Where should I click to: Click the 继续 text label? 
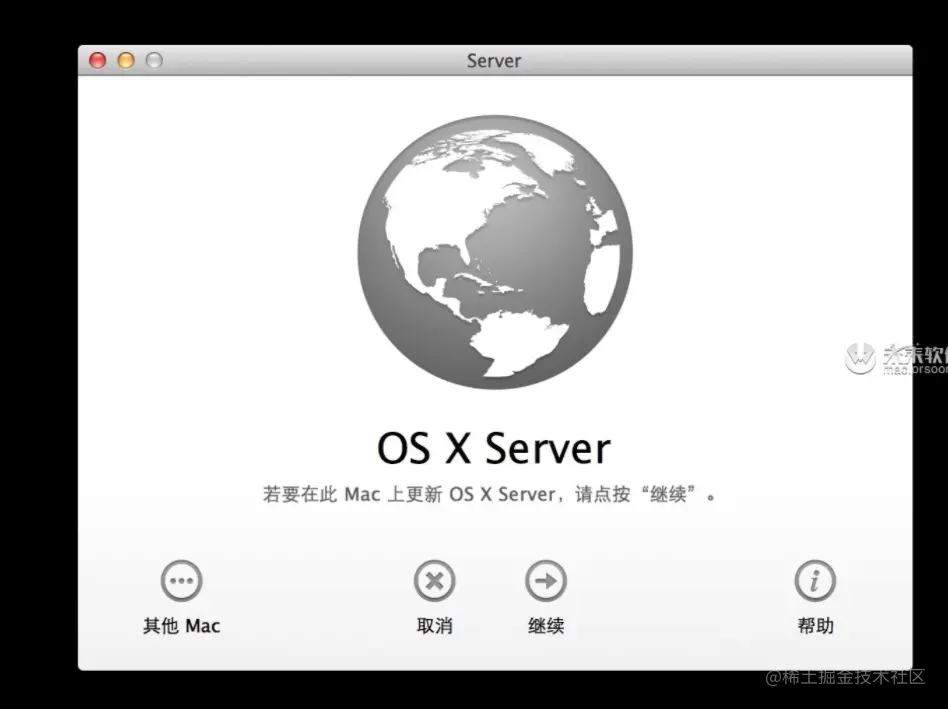[x=545, y=626]
